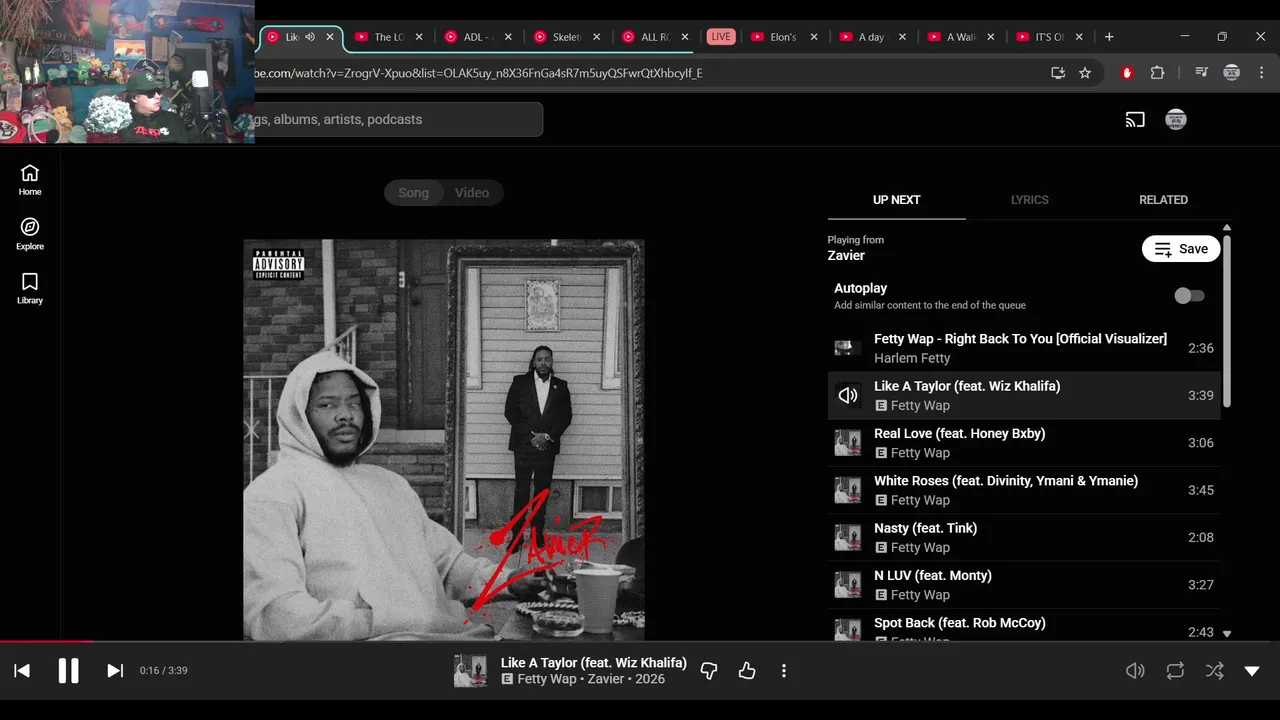The height and width of the screenshot is (720, 1280).
Task: Skip to the previous track
Action: click(22, 671)
